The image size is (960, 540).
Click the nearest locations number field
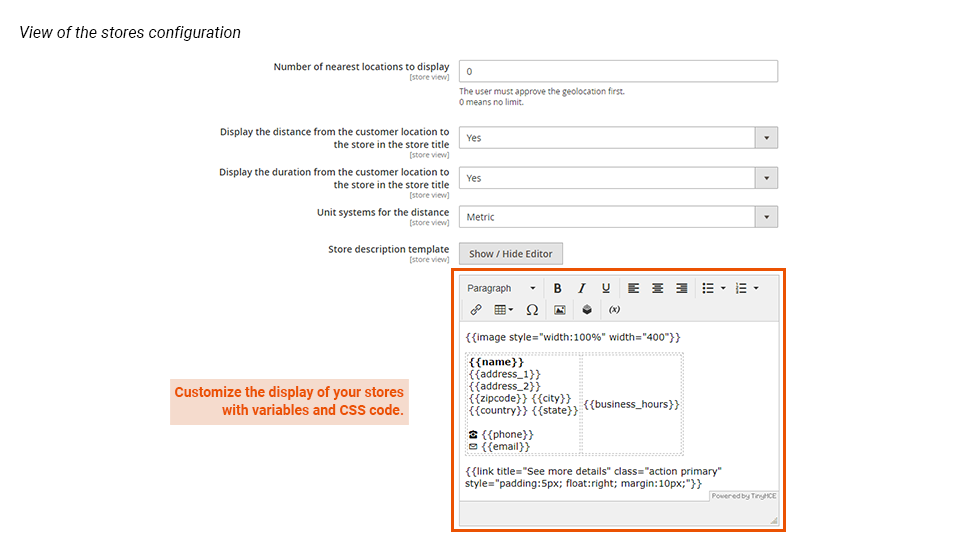coord(618,72)
